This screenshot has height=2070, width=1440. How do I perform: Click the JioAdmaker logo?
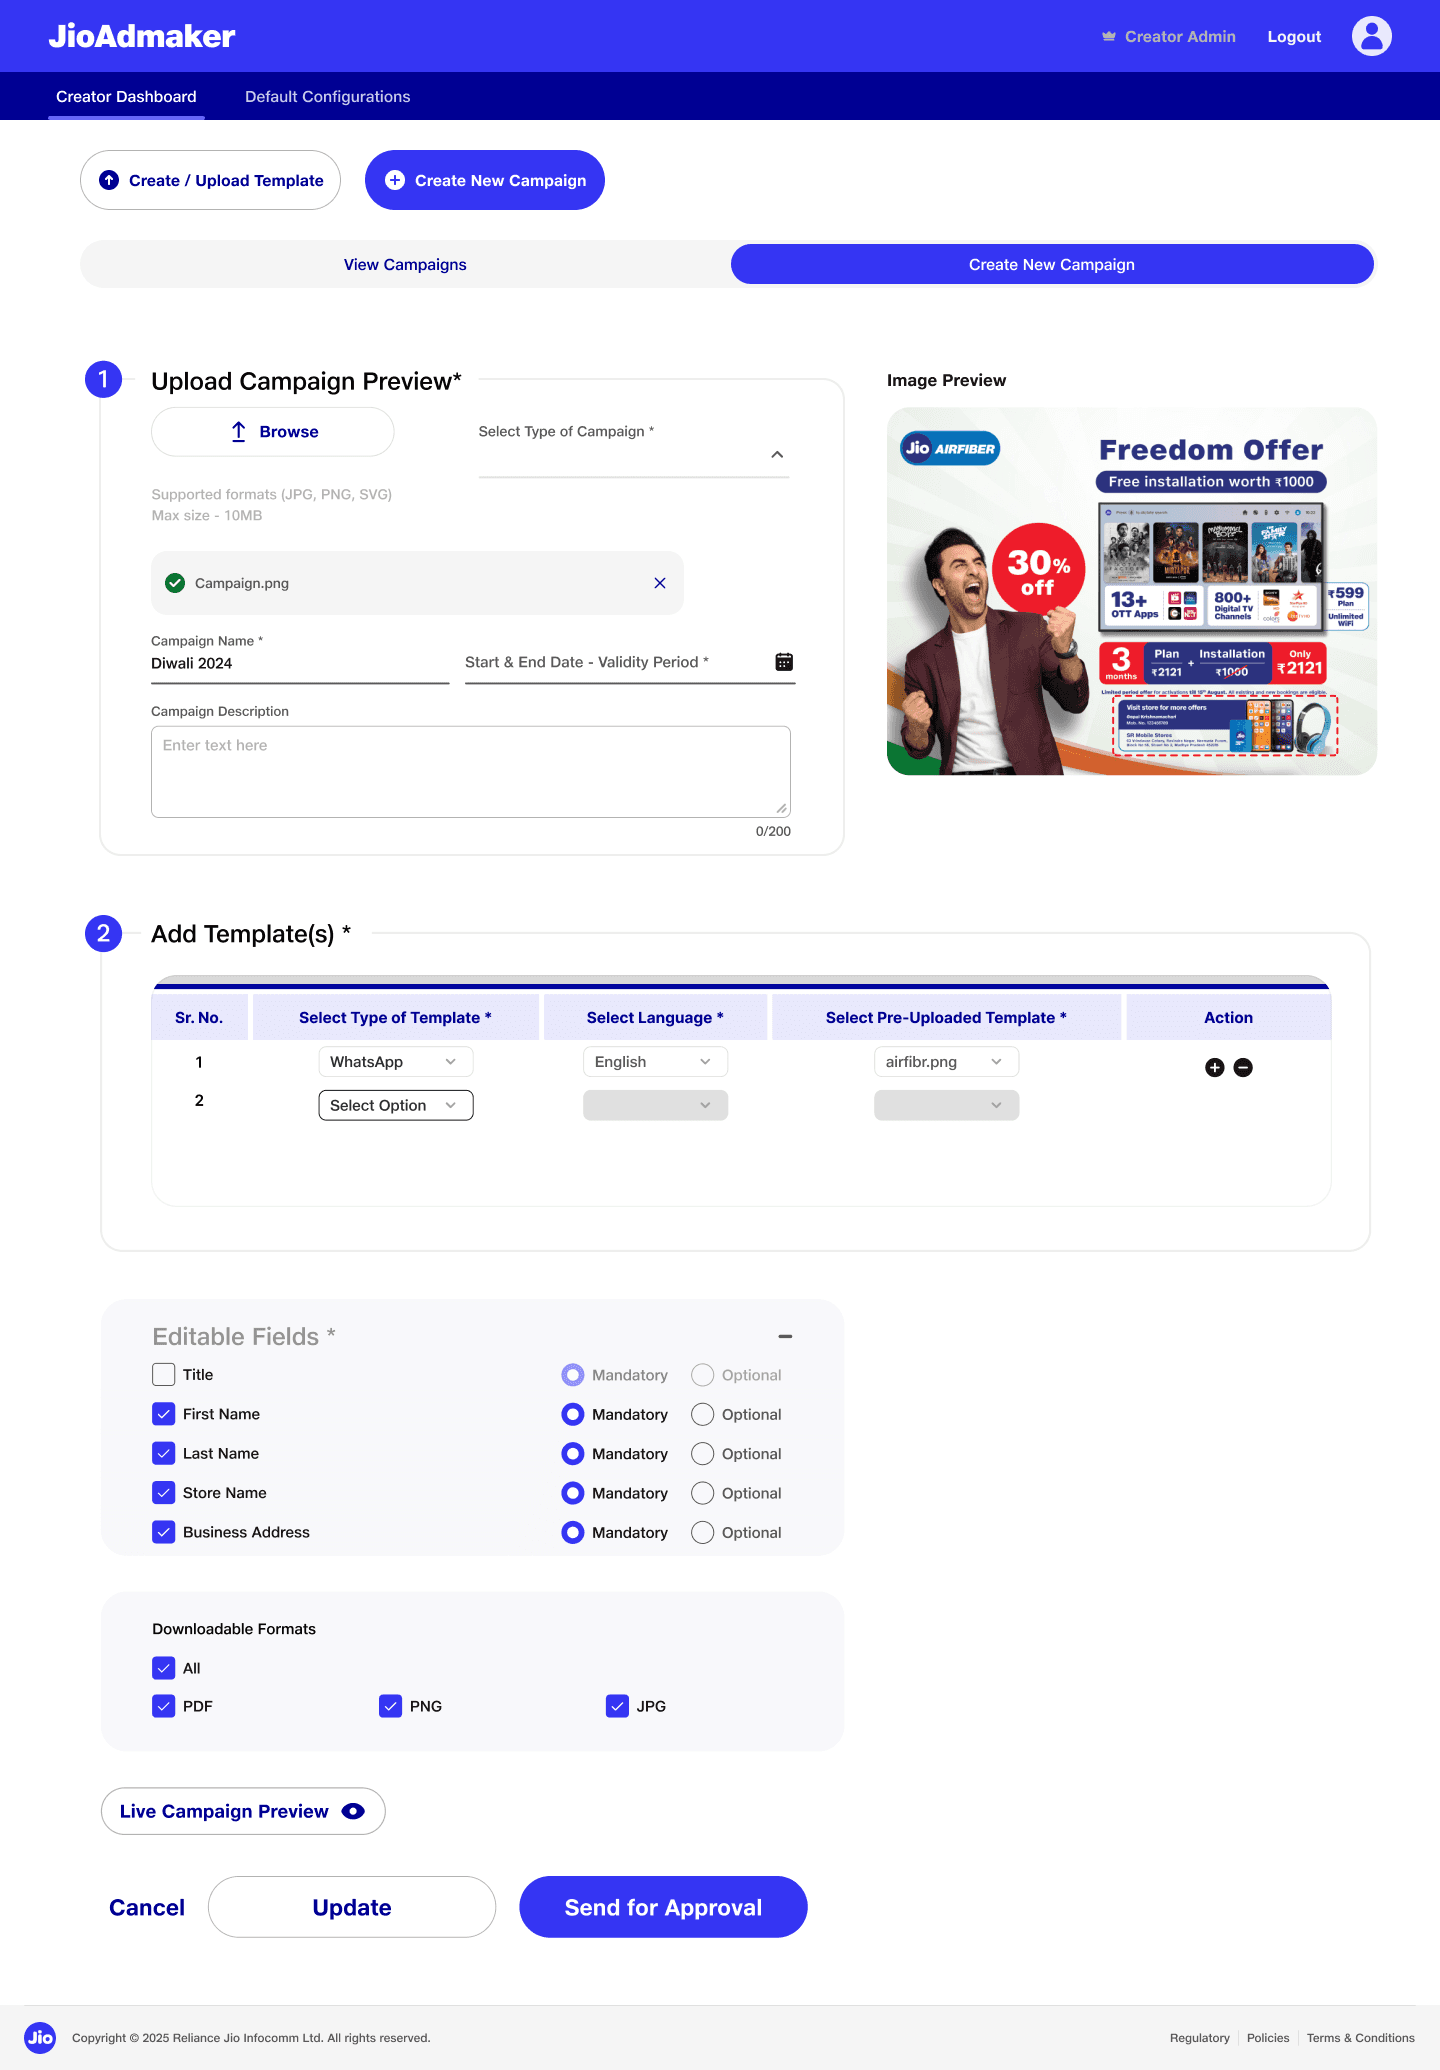coord(142,36)
